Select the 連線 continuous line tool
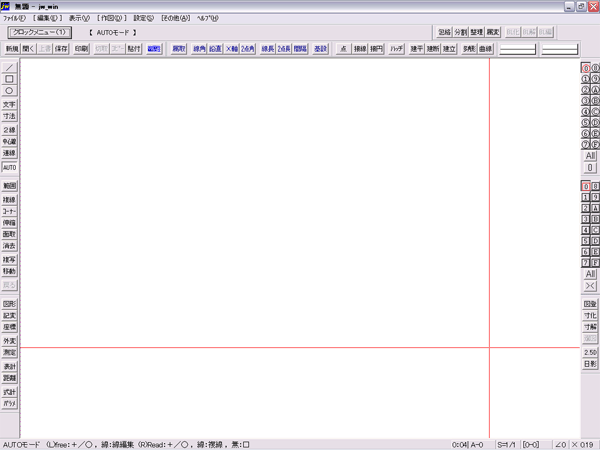The height and width of the screenshot is (450, 600). [9, 153]
